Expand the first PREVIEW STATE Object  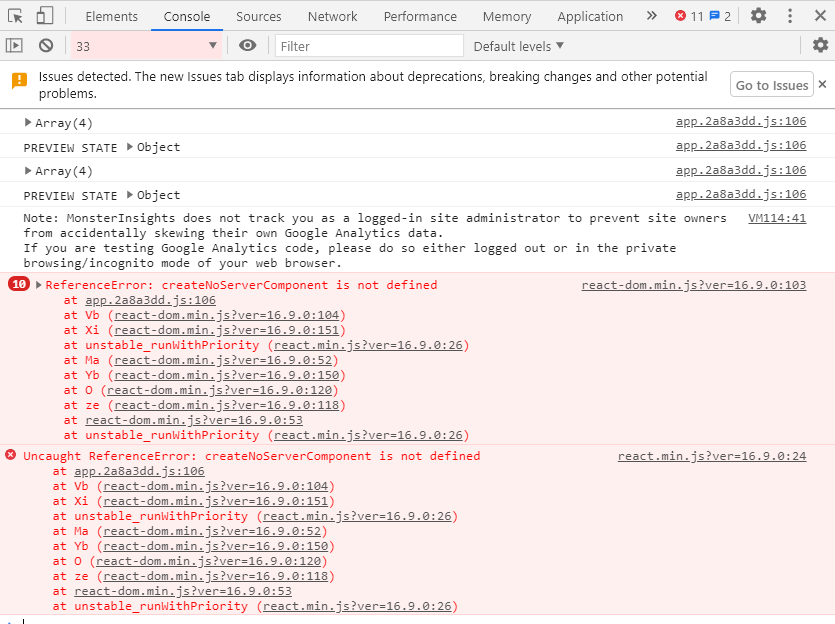[x=130, y=147]
